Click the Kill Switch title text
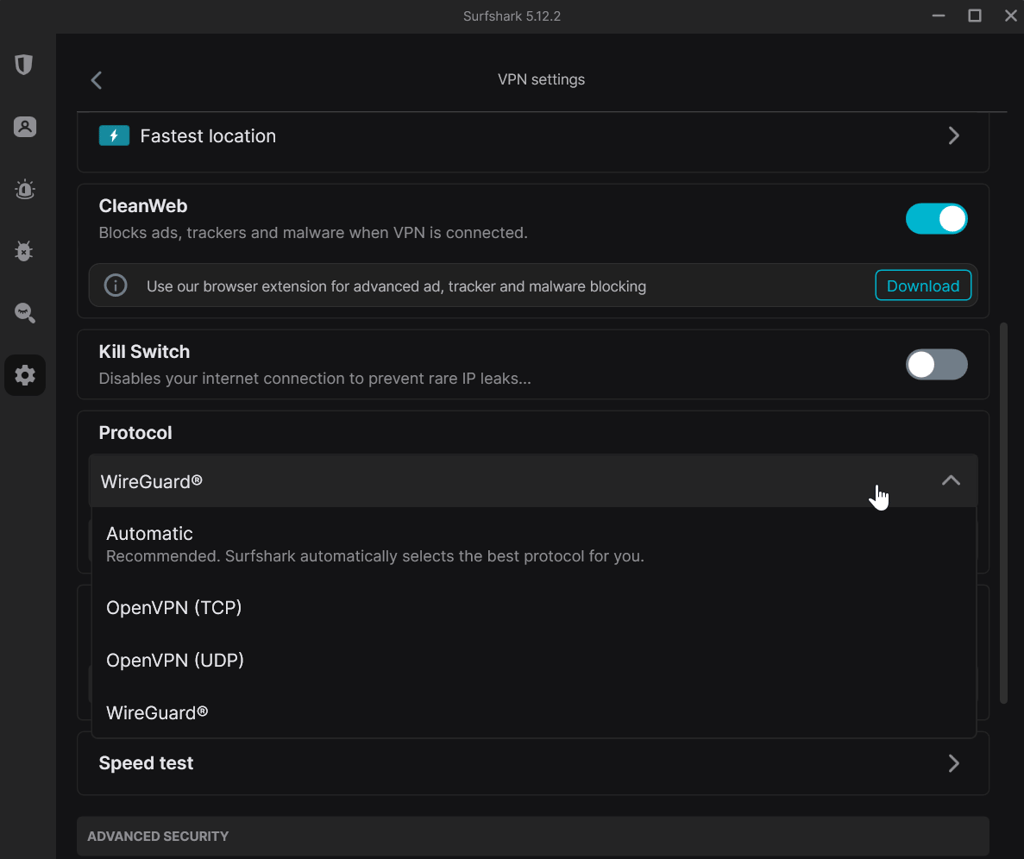 [x=144, y=351]
